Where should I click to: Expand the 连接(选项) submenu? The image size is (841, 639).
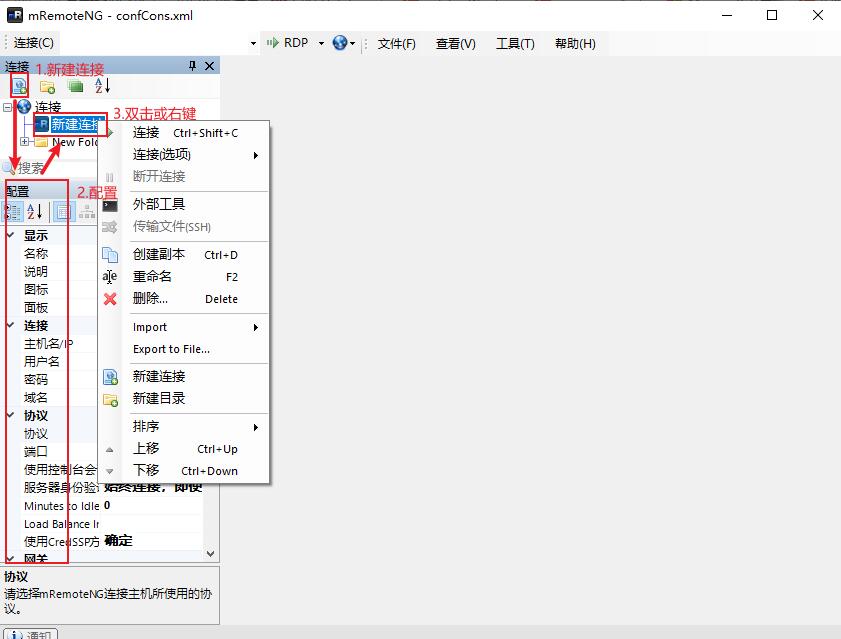pyautogui.click(x=183, y=155)
